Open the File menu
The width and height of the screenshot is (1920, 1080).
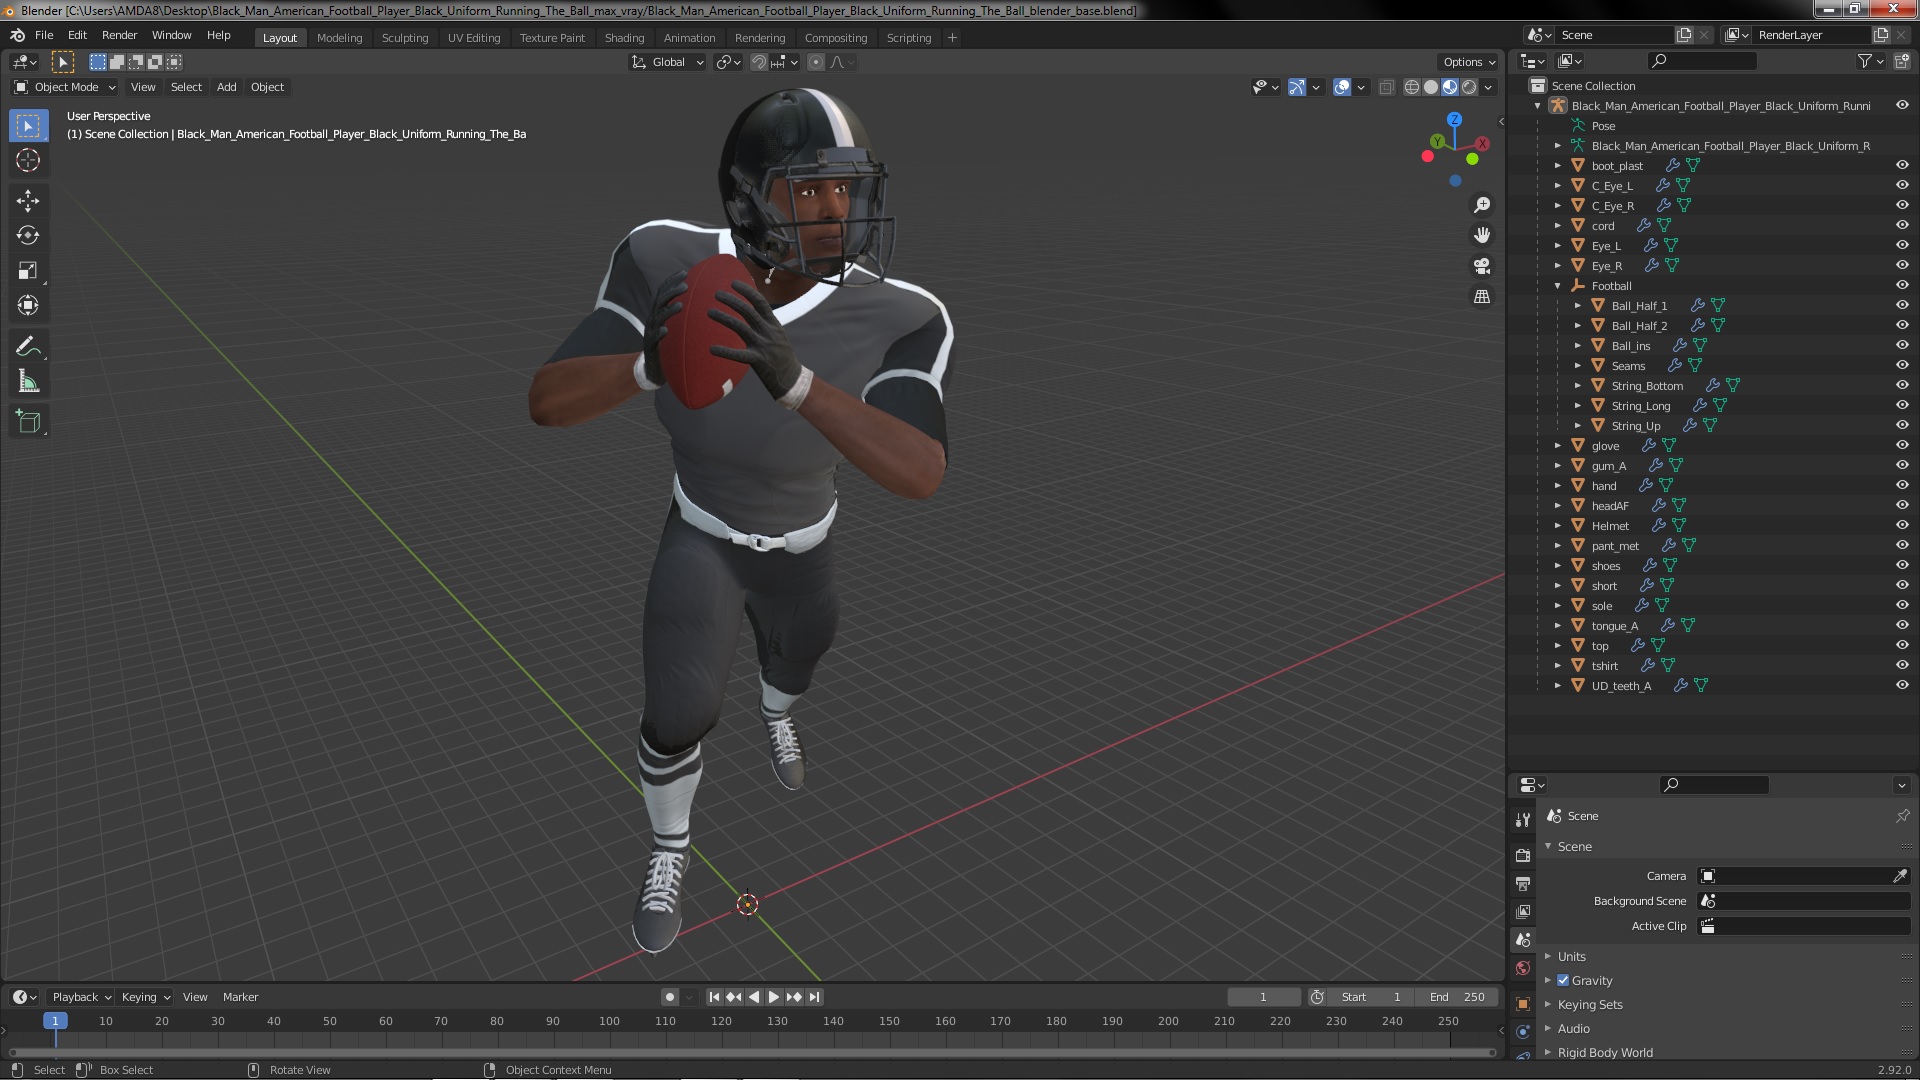tap(44, 35)
